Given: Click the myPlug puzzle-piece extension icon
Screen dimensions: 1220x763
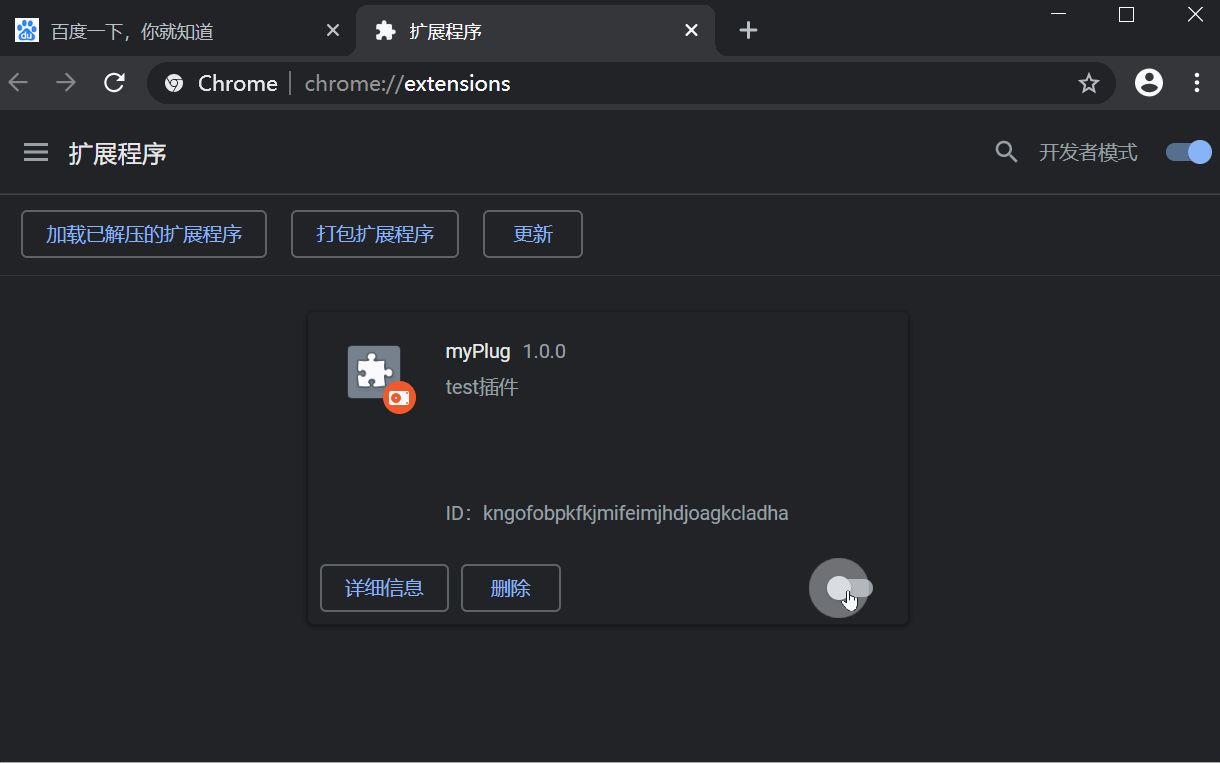Looking at the screenshot, I should click(374, 370).
